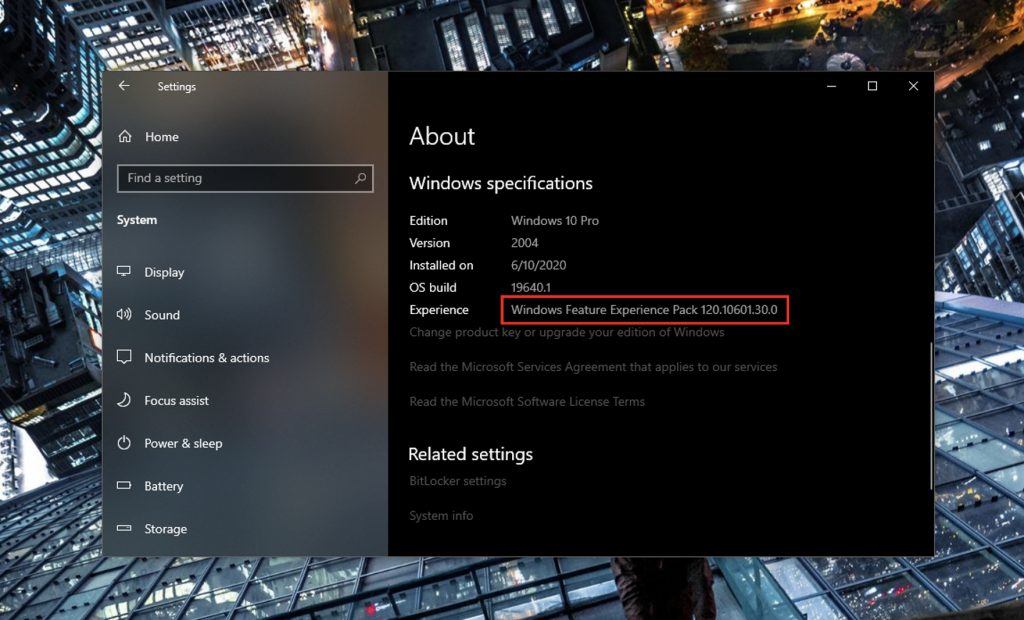Screen dimensions: 1024x620
Task: Read the Microsoft Services Agreement link
Action: pos(593,367)
